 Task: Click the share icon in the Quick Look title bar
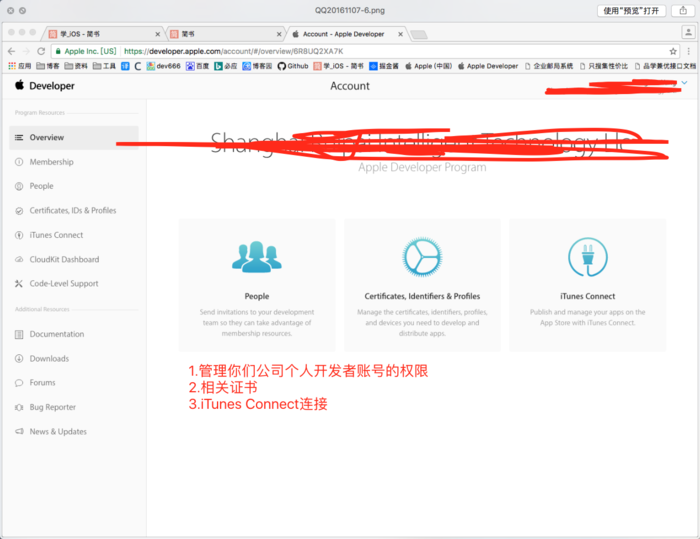[683, 11]
